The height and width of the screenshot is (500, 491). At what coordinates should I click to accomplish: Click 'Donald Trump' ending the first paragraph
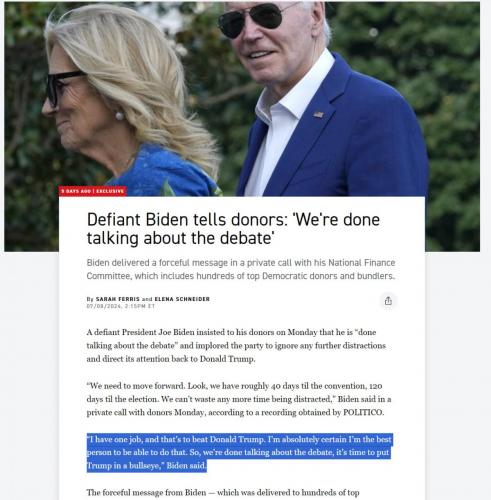227,359
